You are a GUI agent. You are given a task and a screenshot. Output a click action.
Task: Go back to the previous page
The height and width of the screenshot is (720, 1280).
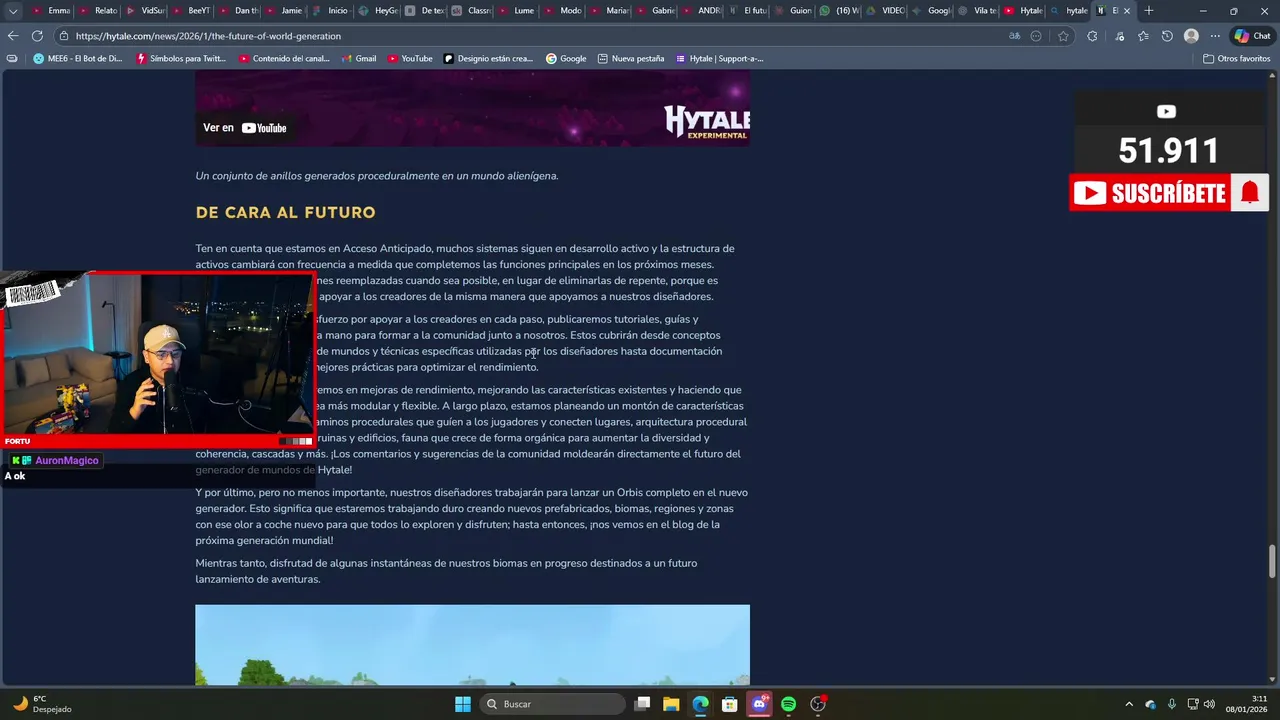13,35
